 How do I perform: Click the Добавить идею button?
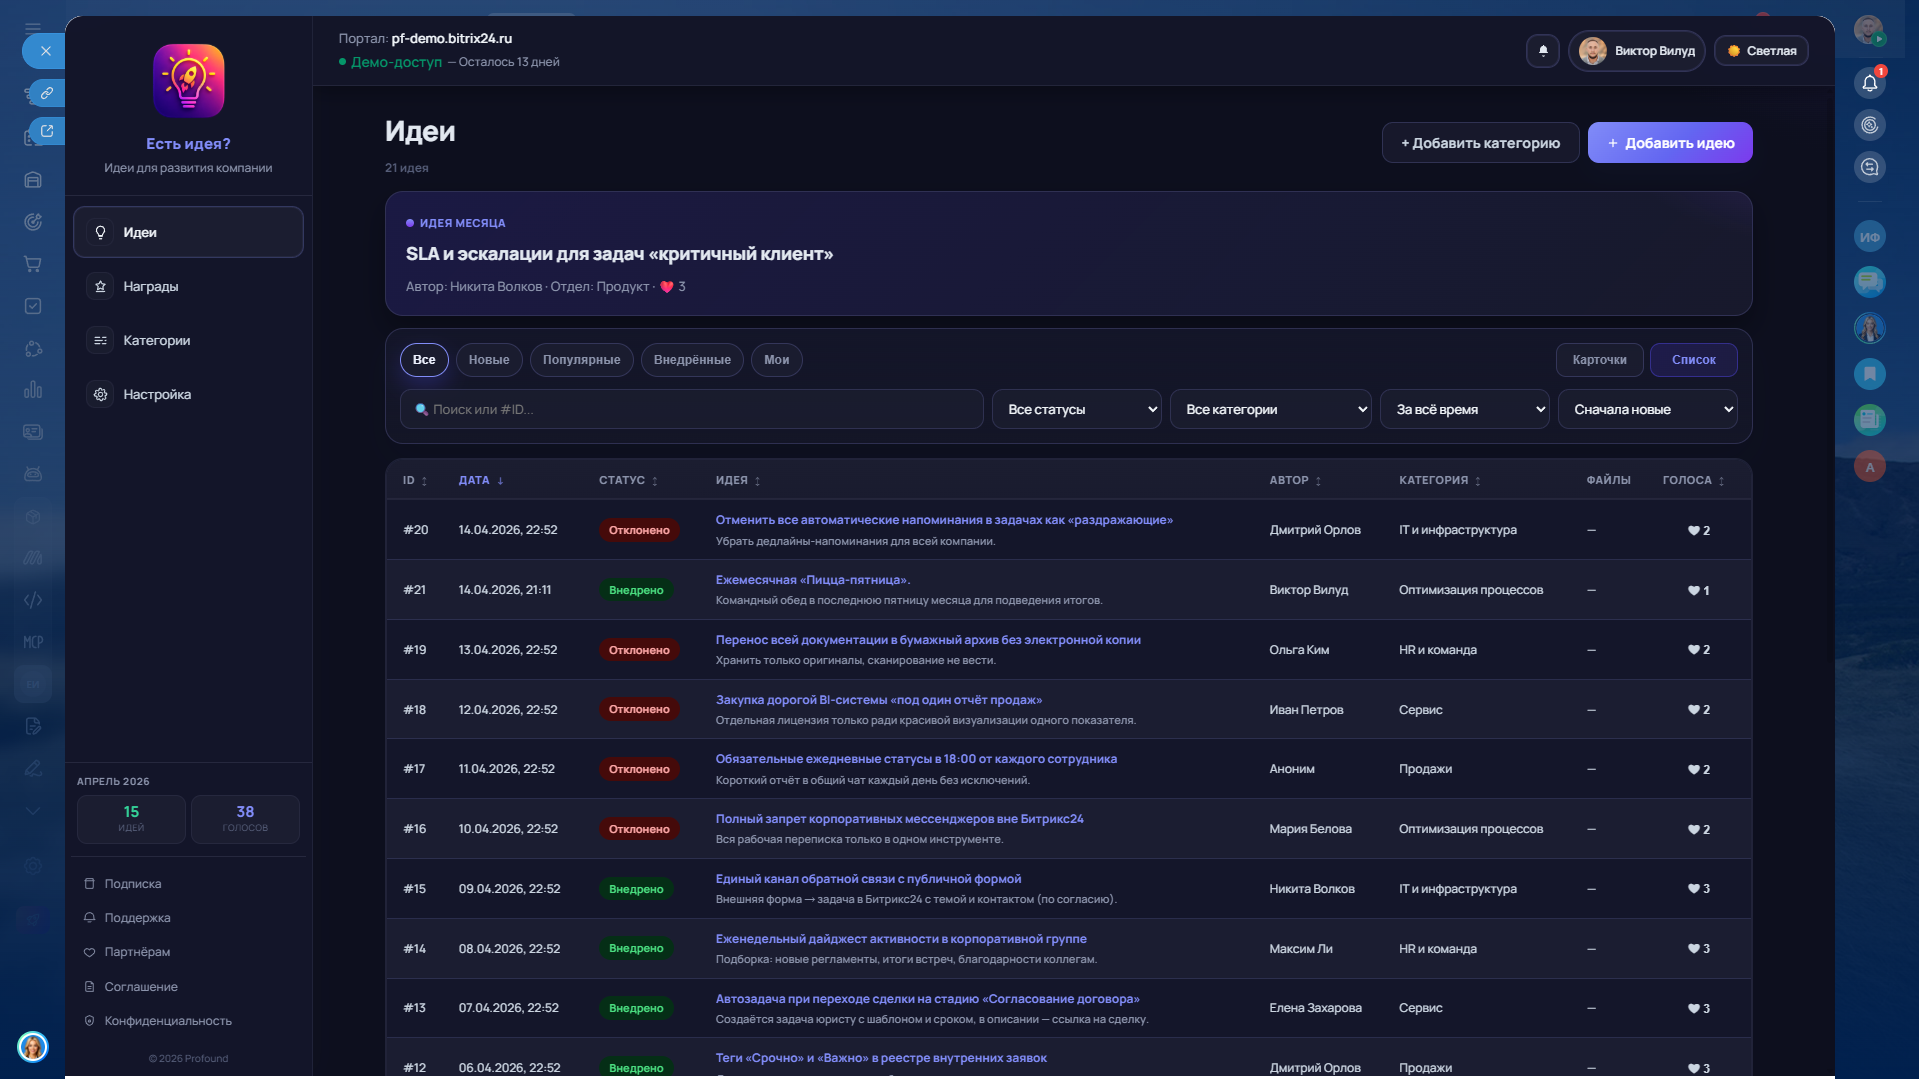point(1669,143)
